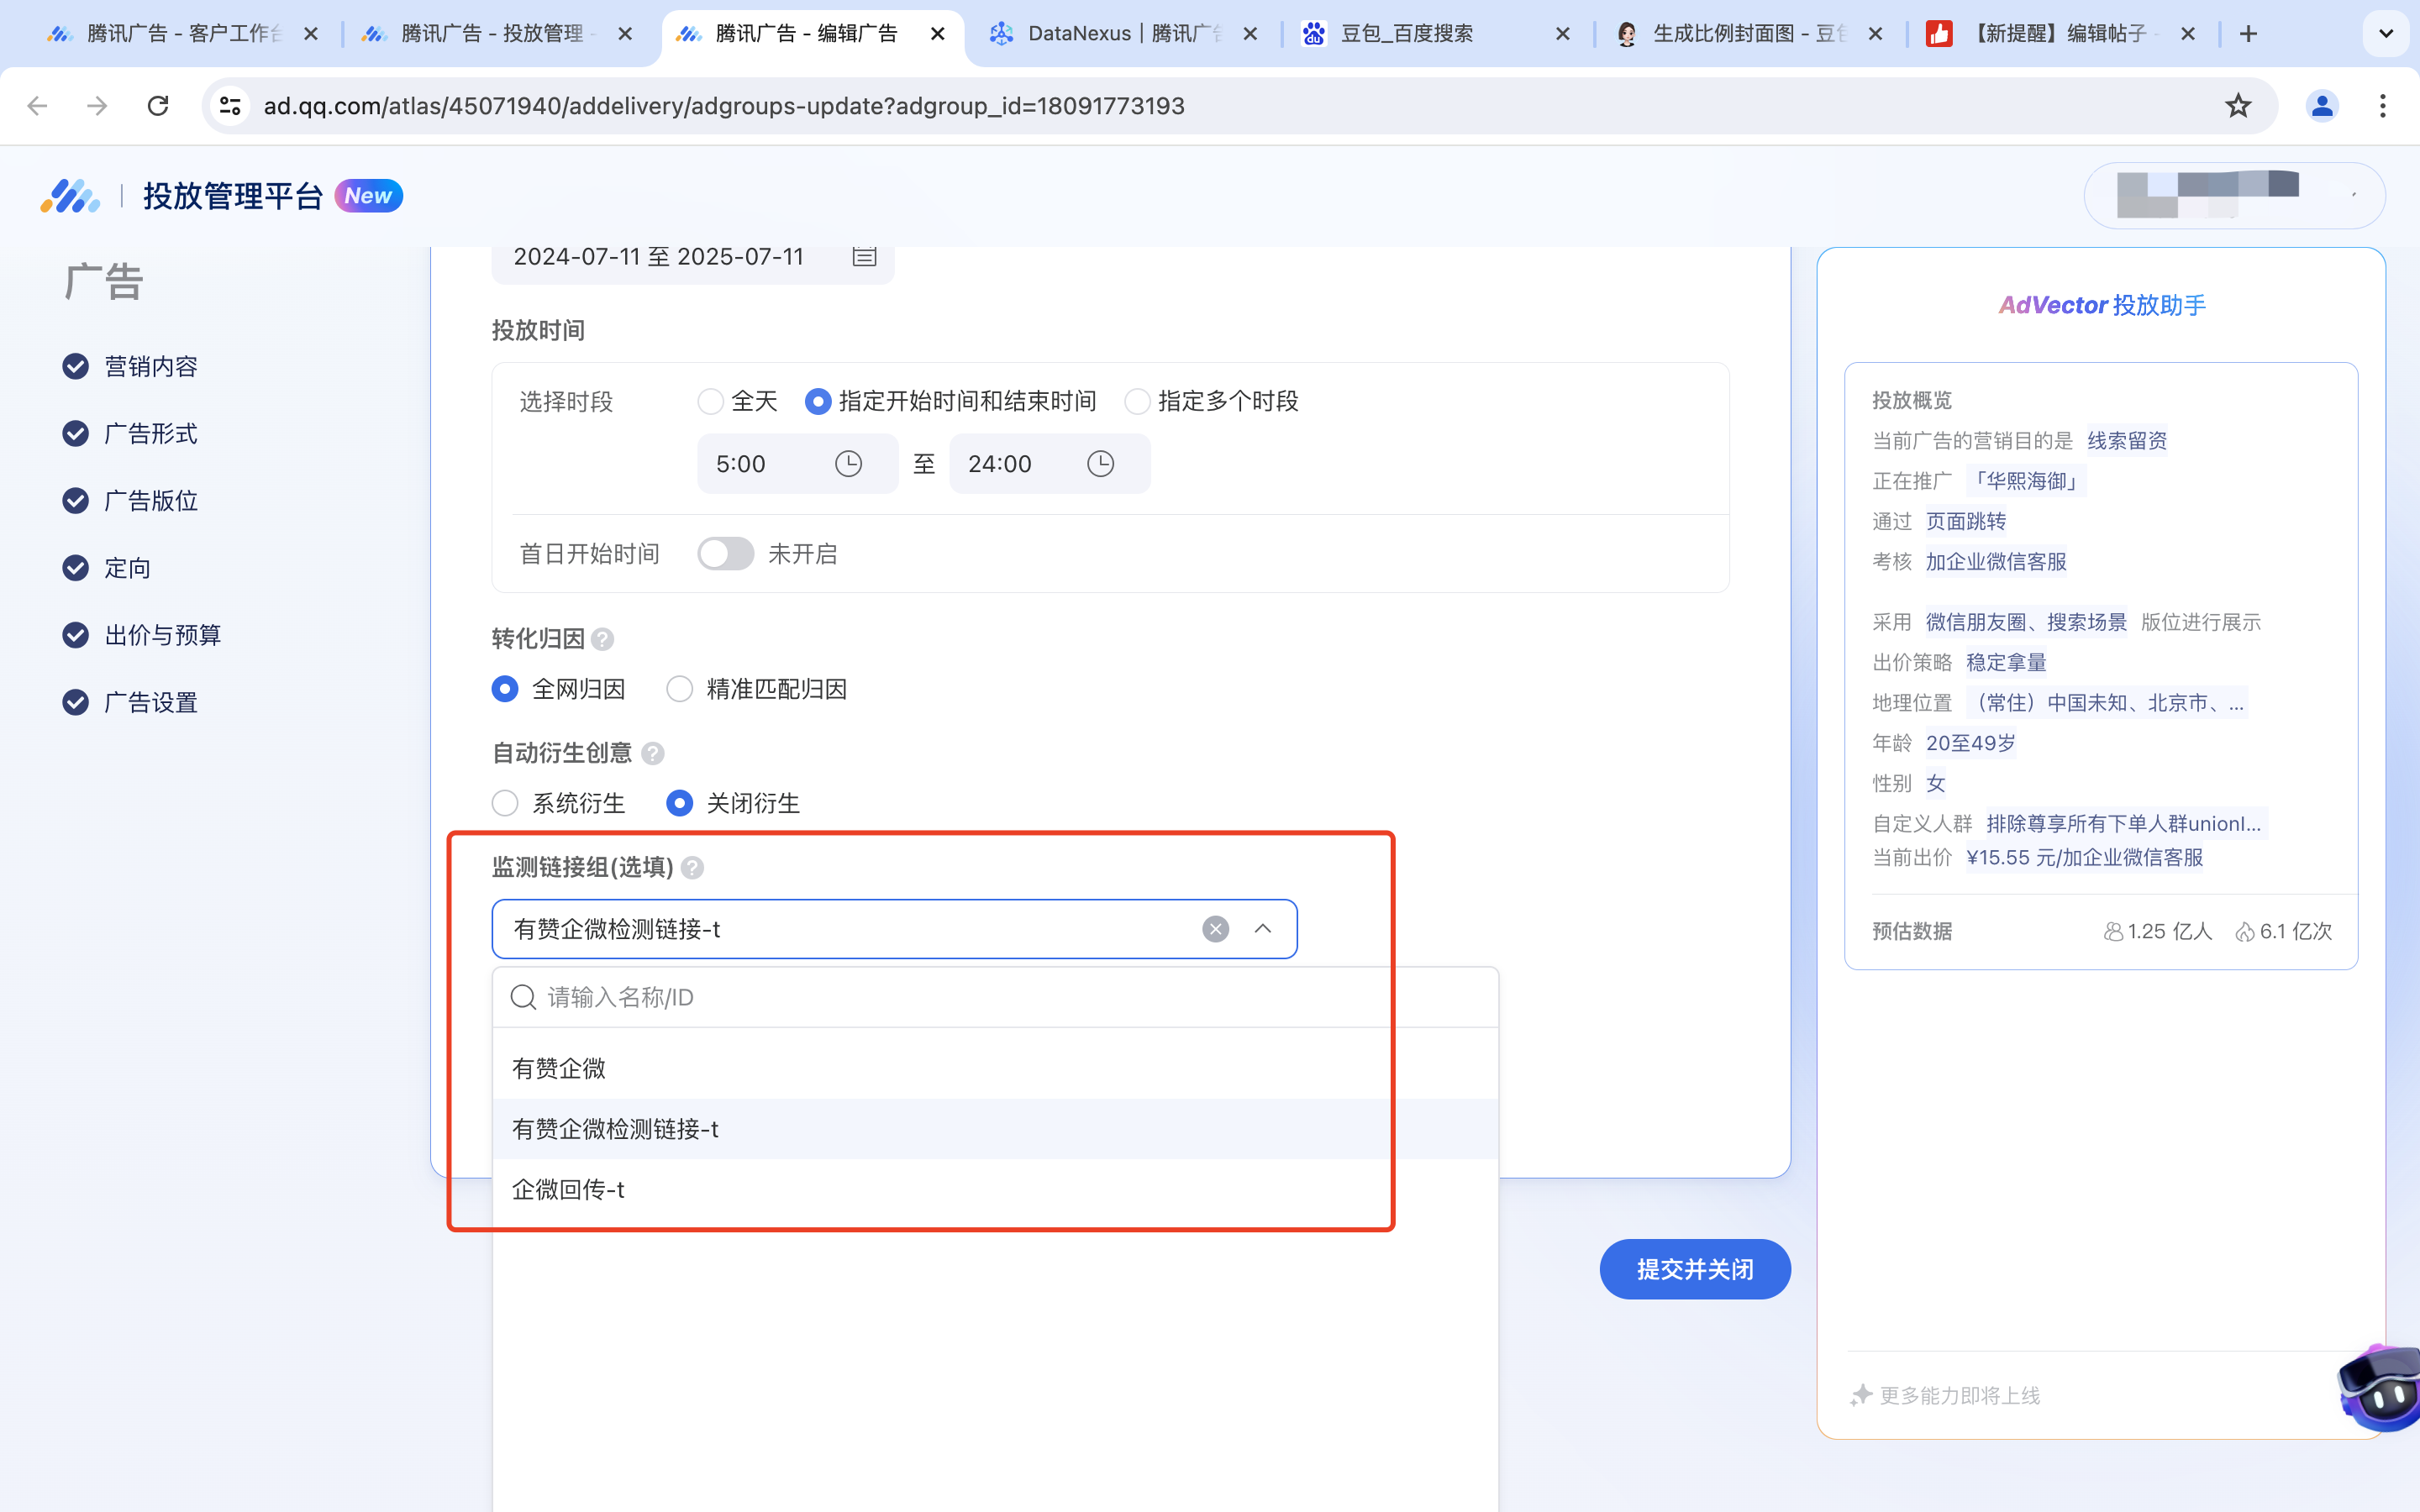The image size is (2420, 1512).
Task: Open the clock picker for 5:00 start time
Action: (848, 464)
